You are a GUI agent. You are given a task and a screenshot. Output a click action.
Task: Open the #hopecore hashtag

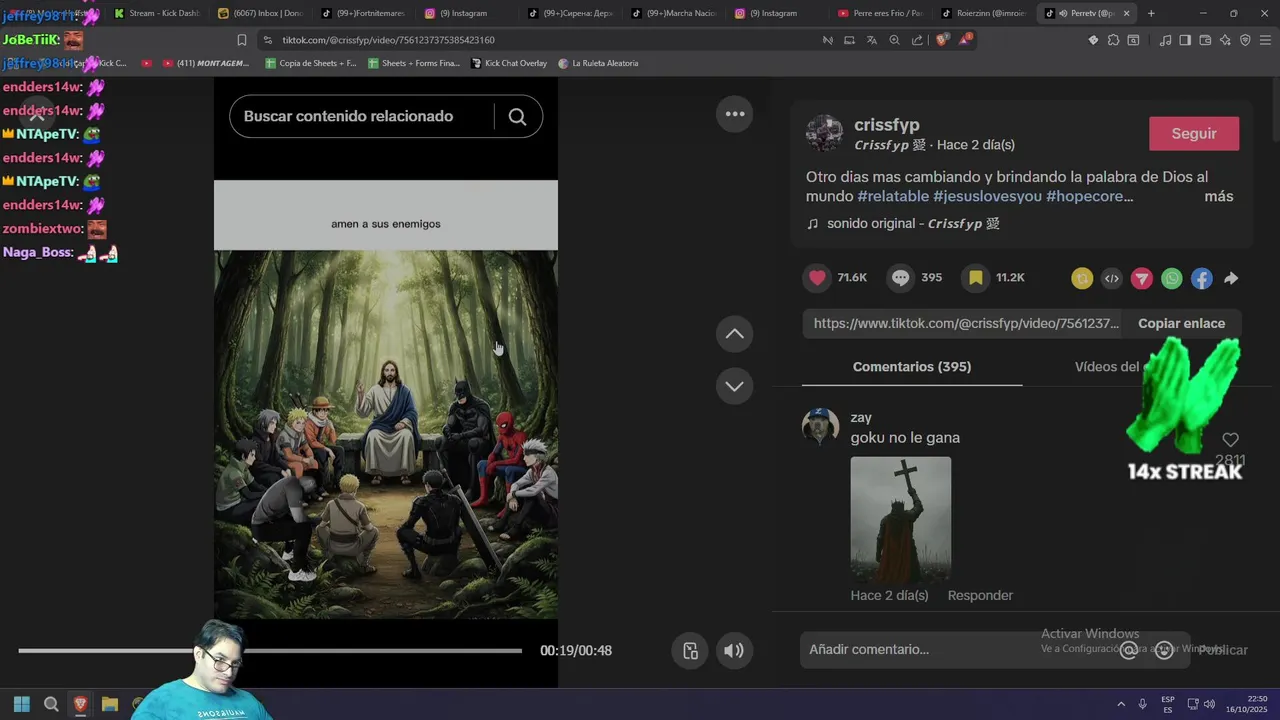coord(1089,197)
